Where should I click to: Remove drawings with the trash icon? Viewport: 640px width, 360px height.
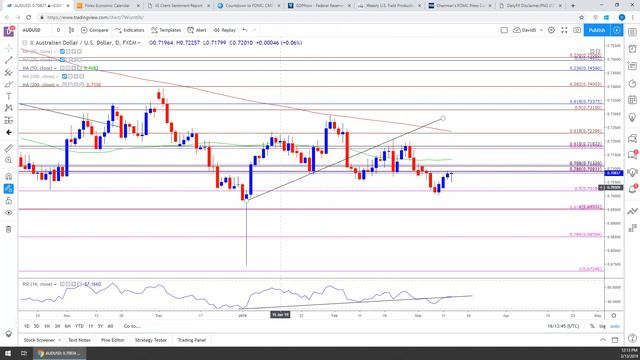pyautogui.click(x=9, y=229)
